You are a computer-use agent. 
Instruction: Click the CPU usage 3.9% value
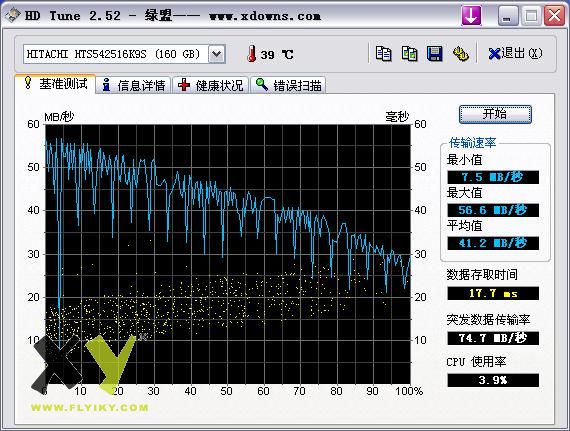click(x=493, y=380)
